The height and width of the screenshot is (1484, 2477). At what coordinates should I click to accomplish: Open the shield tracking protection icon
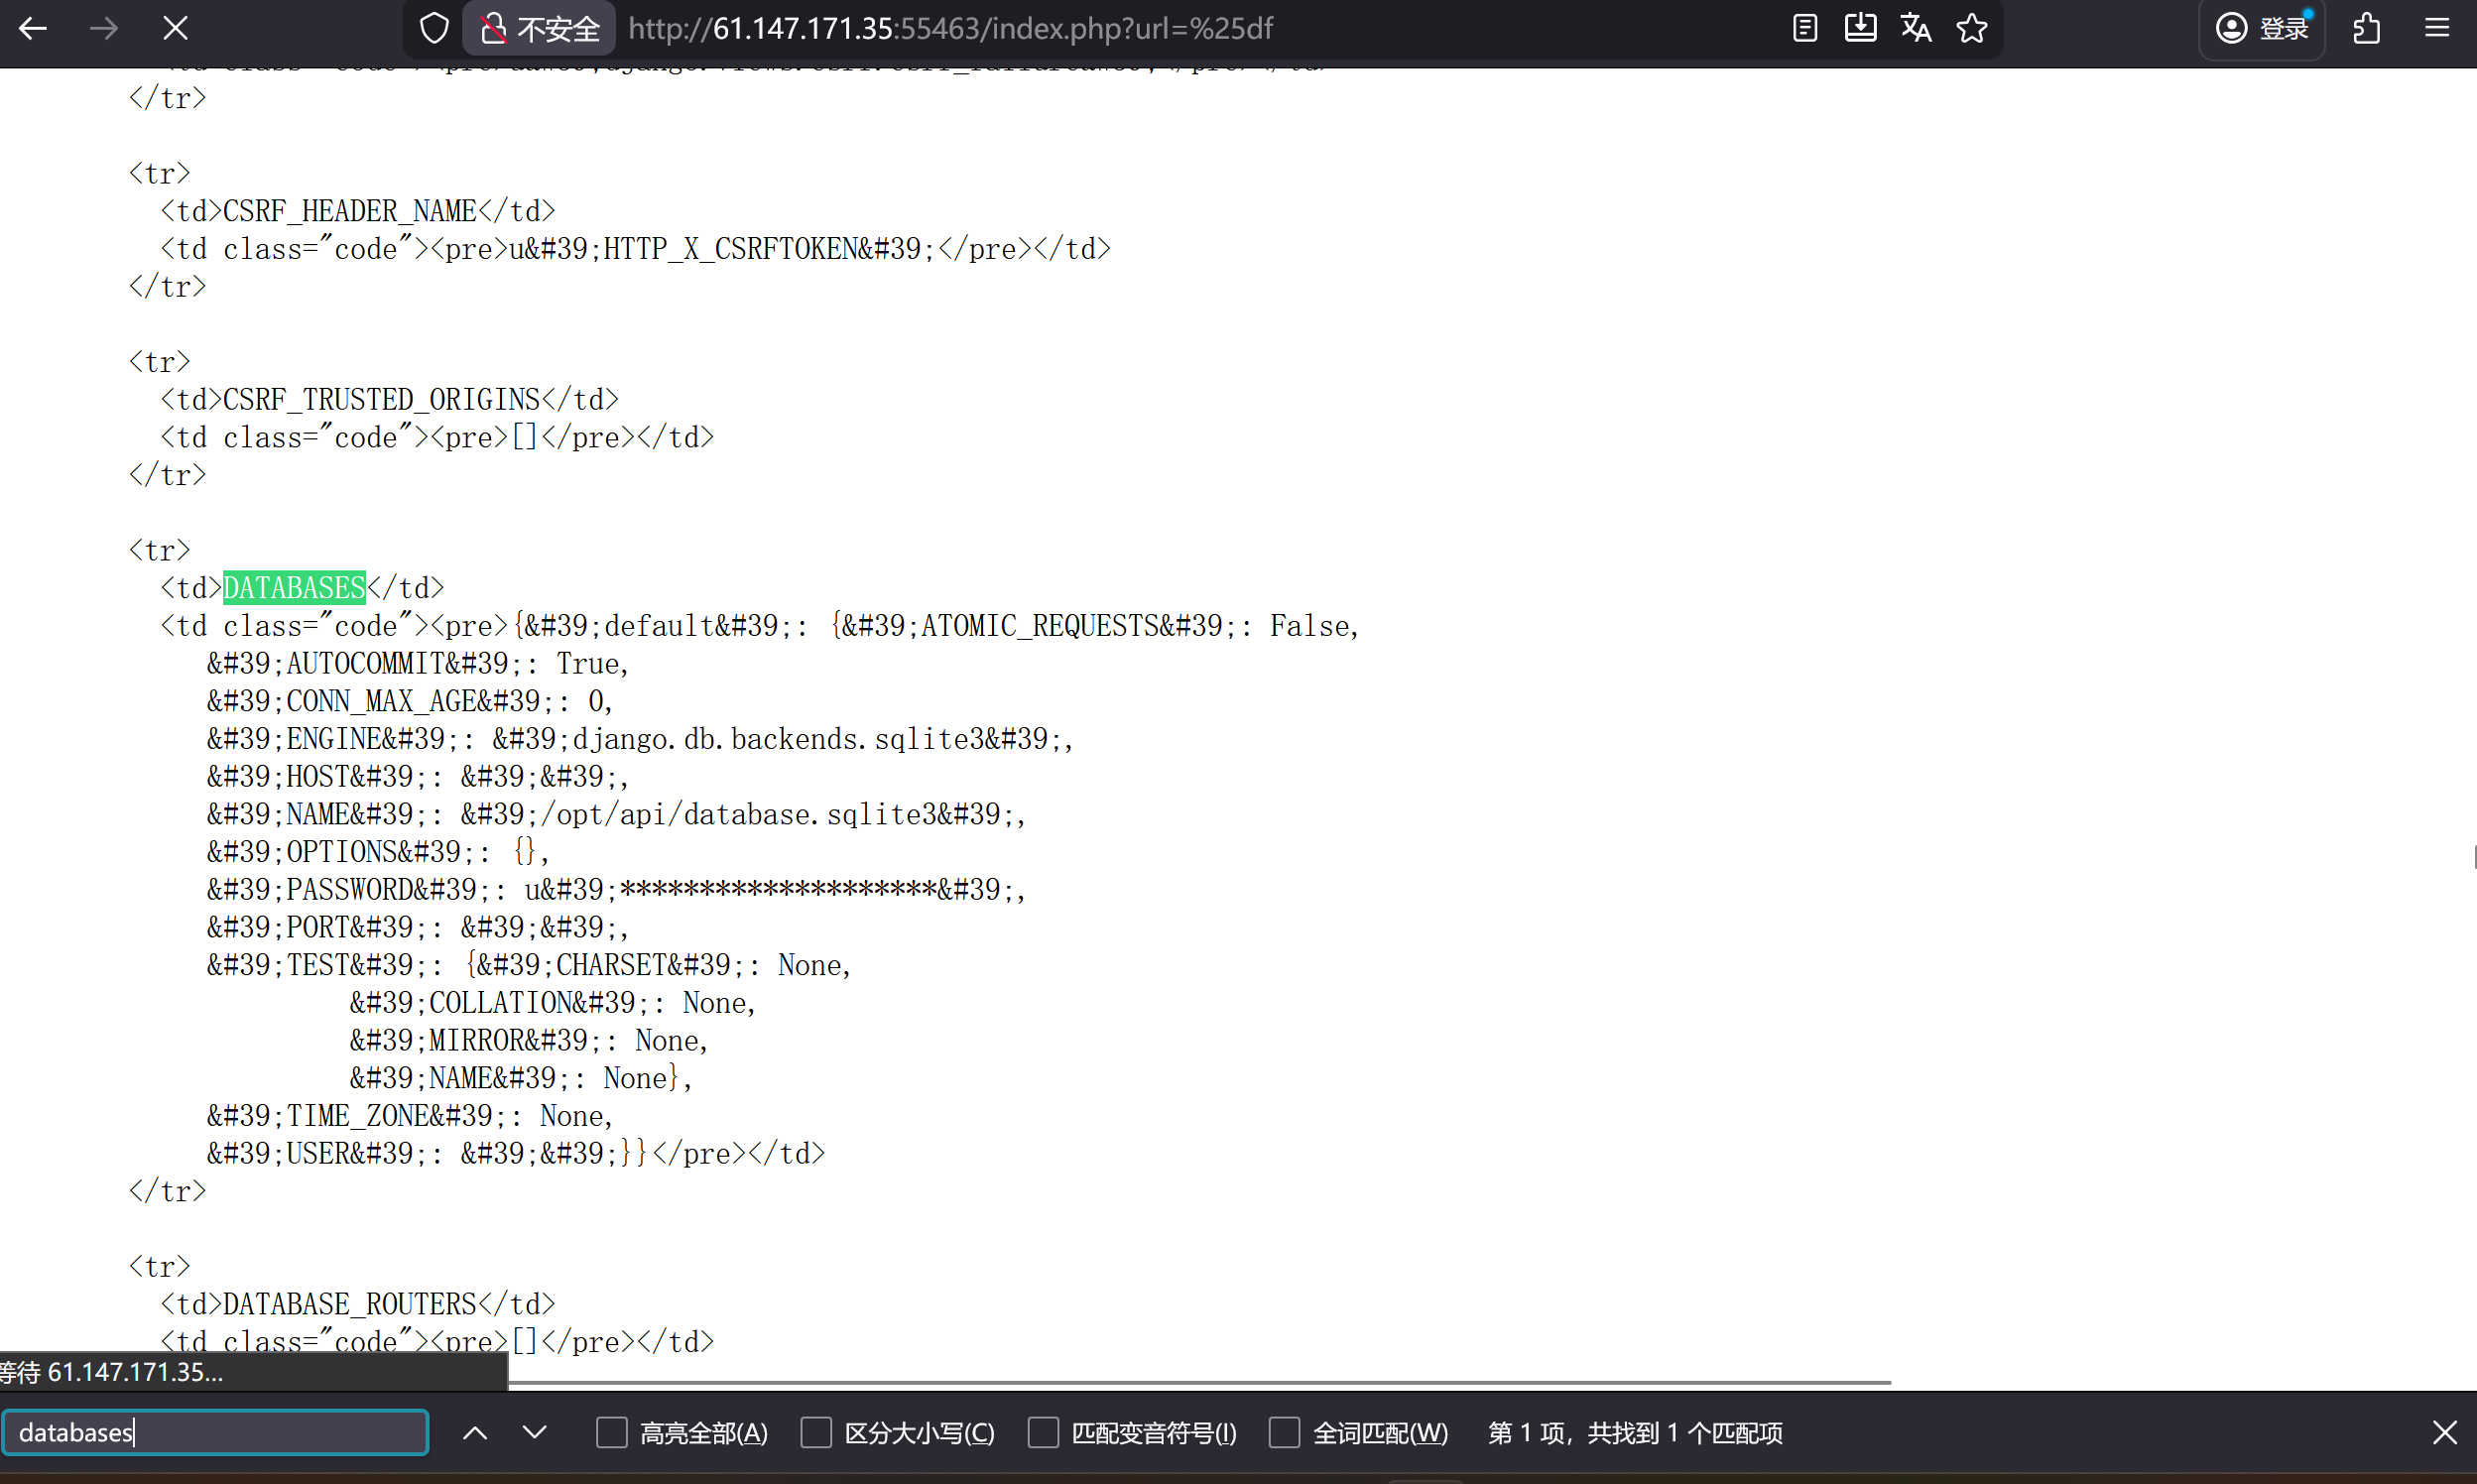click(x=434, y=28)
